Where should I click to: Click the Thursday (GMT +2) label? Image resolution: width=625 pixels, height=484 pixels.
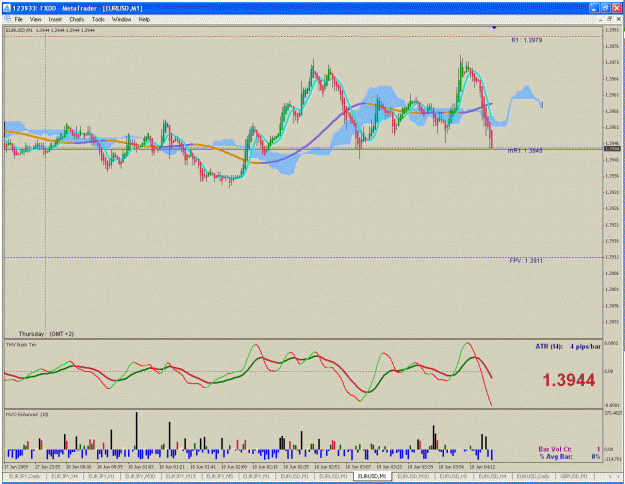46,334
